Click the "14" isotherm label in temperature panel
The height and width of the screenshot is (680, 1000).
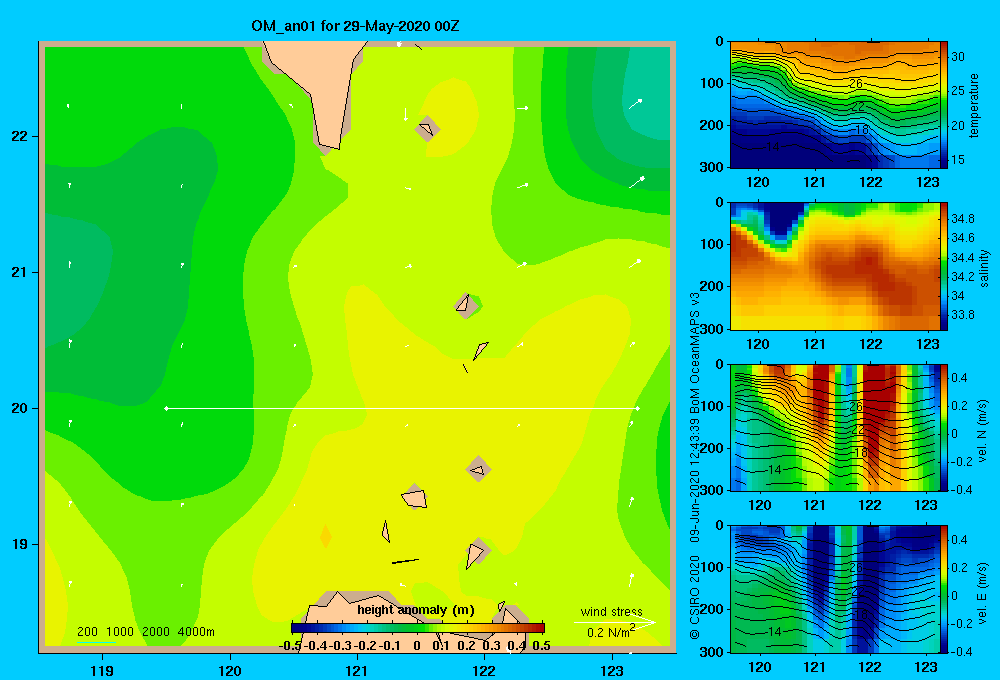coord(772,147)
